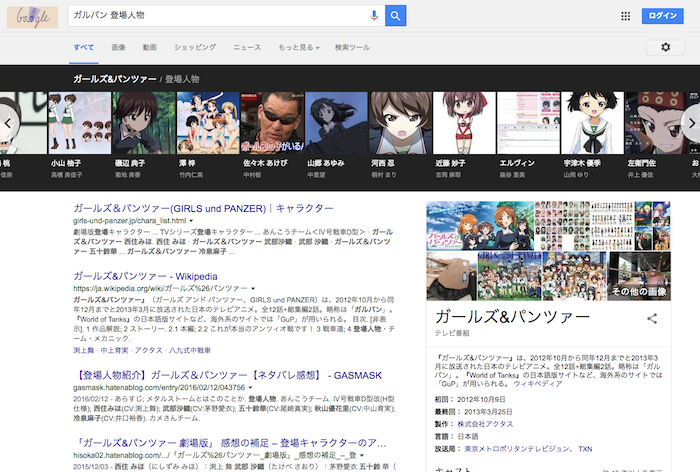Viewport: 700px width, 472px height.
Task: Switch to the 画像 tab
Action: click(118, 47)
